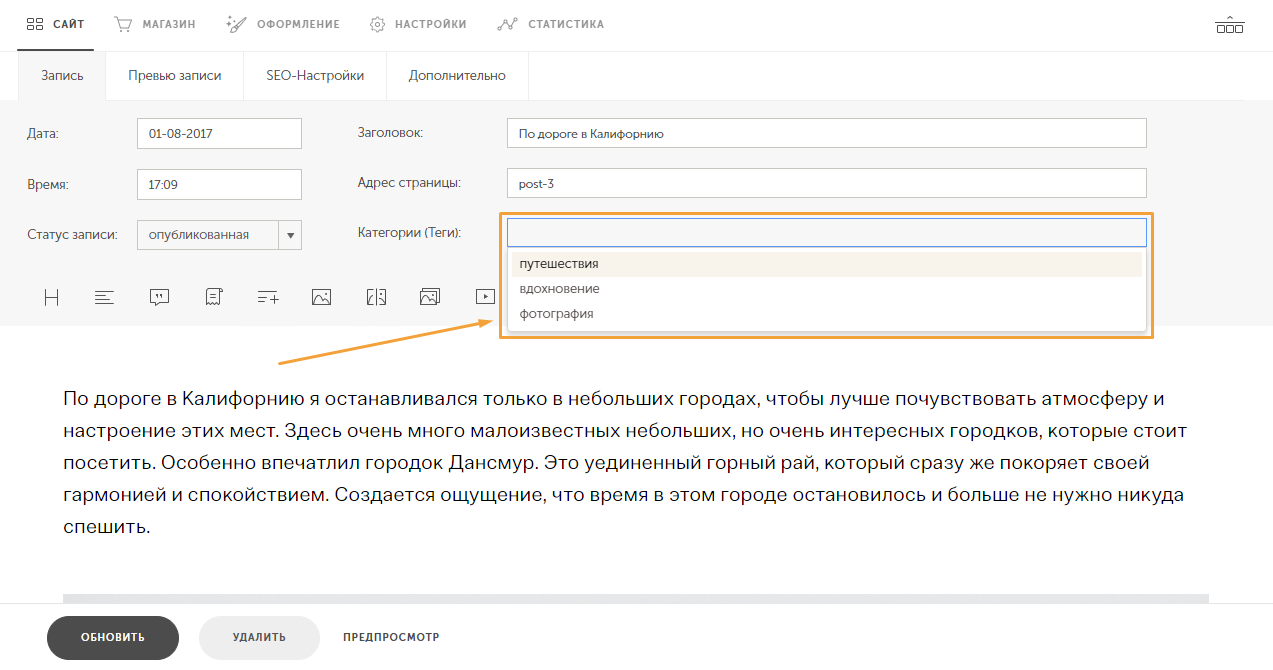The image size is (1273, 670).
Task: Open the top-right site structure icon
Action: pyautogui.click(x=1230, y=24)
